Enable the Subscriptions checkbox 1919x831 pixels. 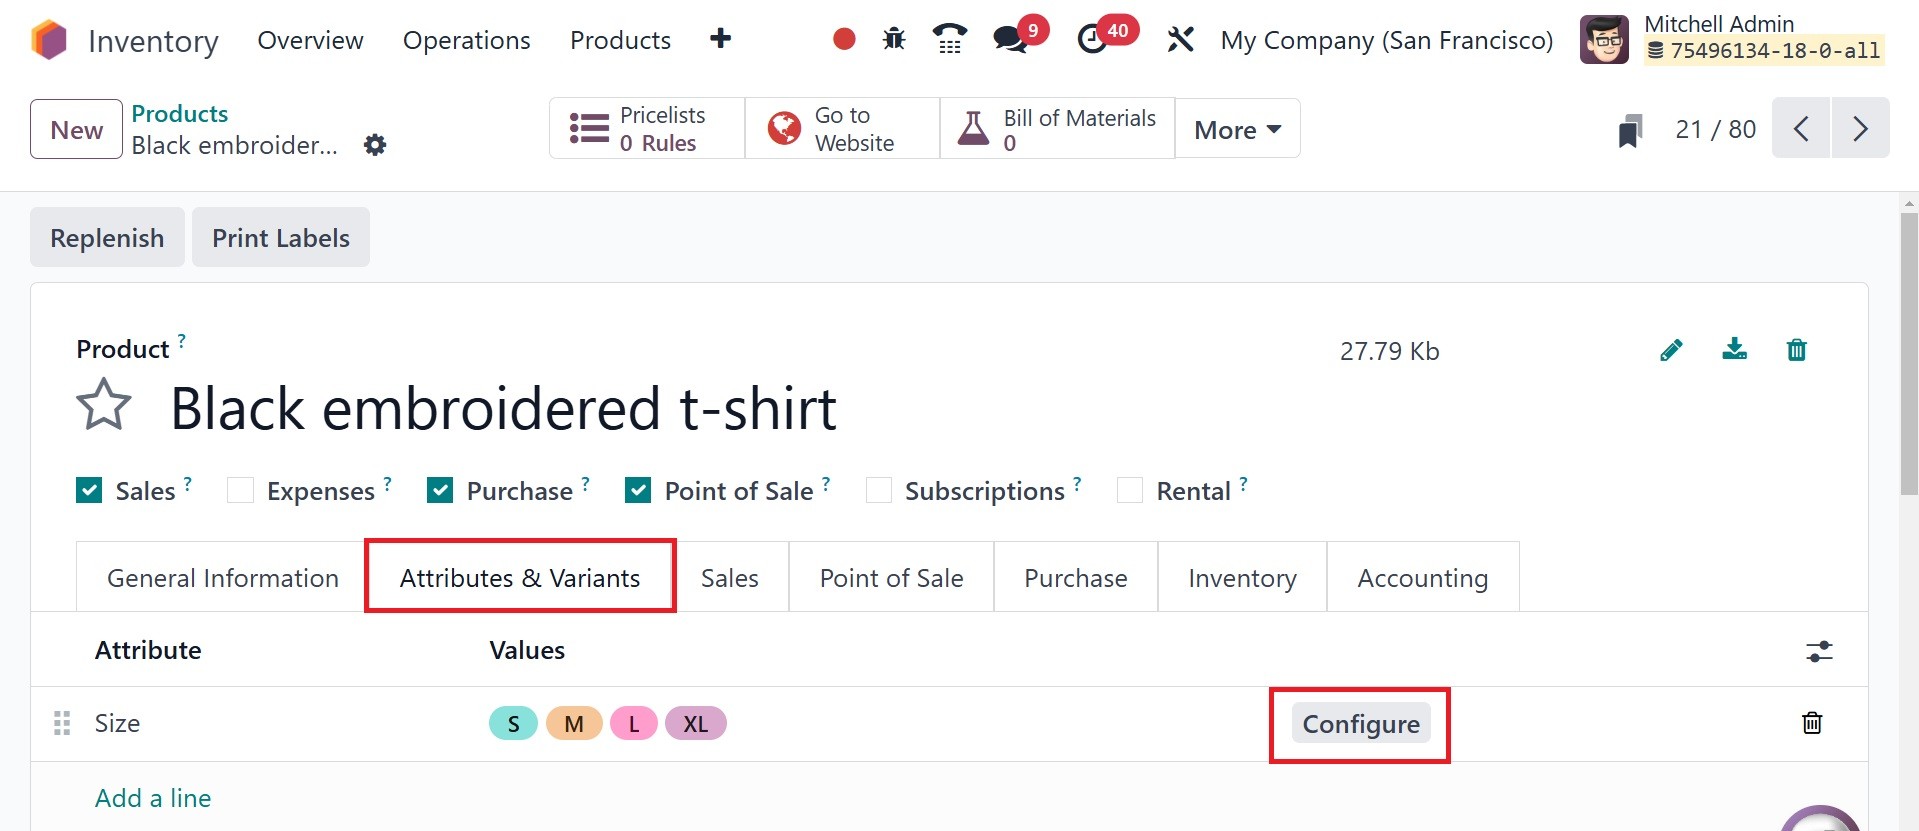pyautogui.click(x=878, y=491)
